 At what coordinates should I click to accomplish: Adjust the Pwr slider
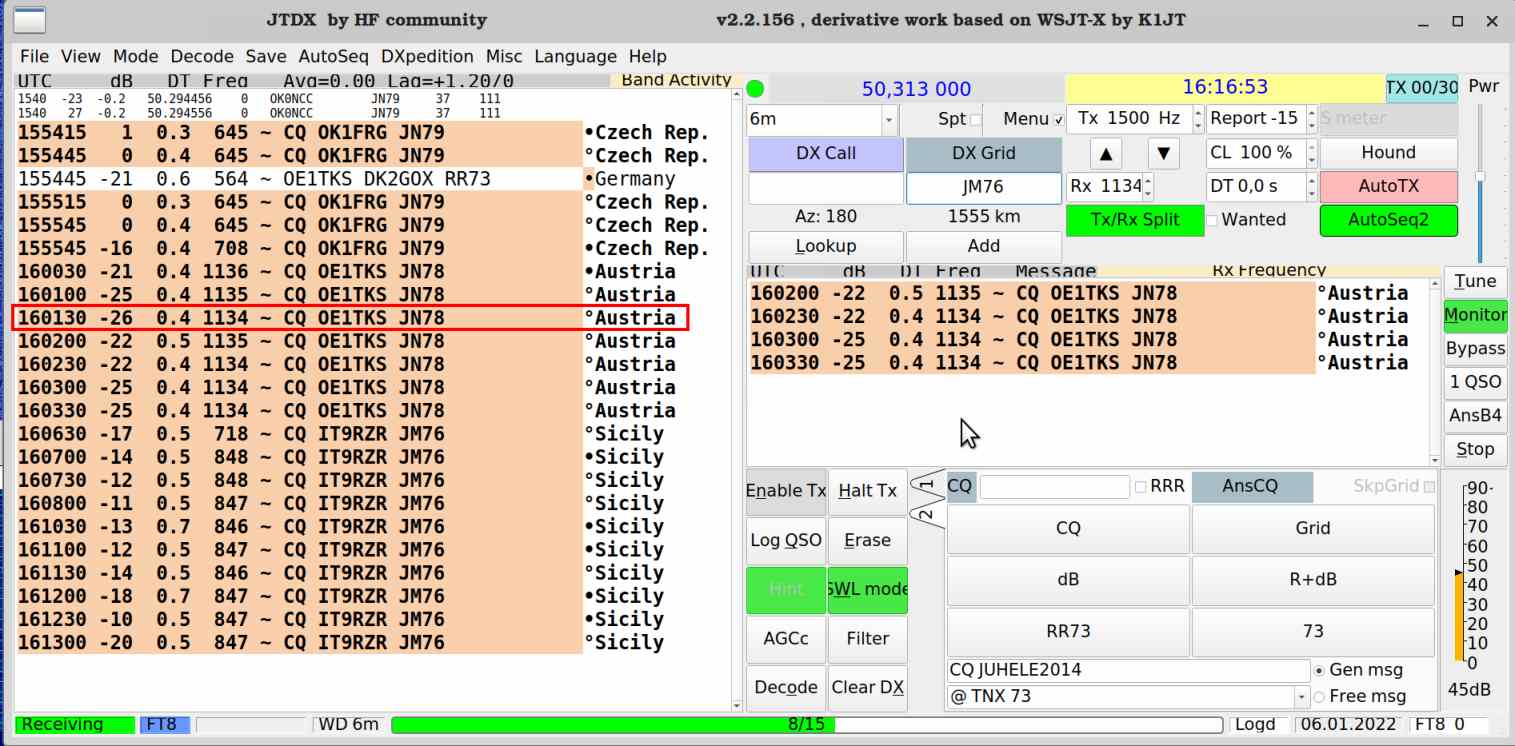pos(1480,177)
